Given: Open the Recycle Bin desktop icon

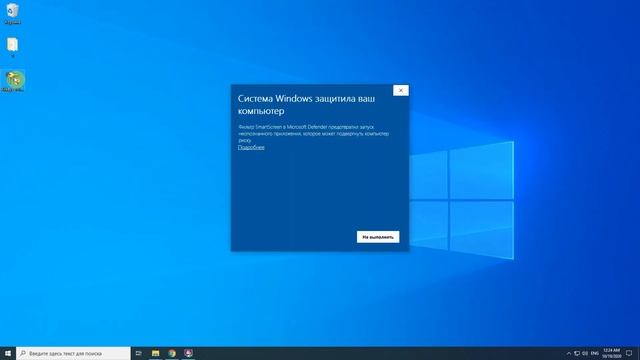Looking at the screenshot, I should click(x=12, y=13).
